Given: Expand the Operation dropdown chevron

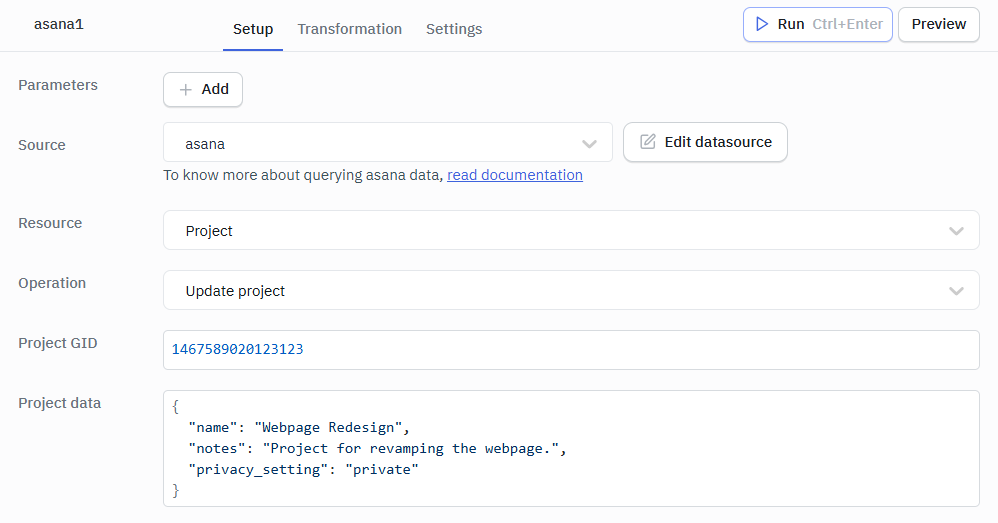Looking at the screenshot, I should (956, 291).
